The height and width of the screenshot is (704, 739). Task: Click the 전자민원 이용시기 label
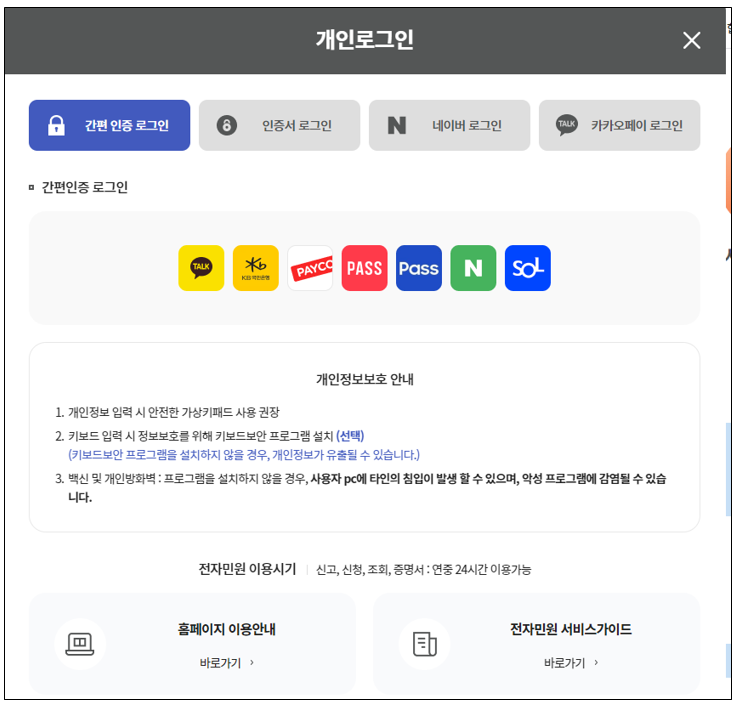(x=247, y=569)
